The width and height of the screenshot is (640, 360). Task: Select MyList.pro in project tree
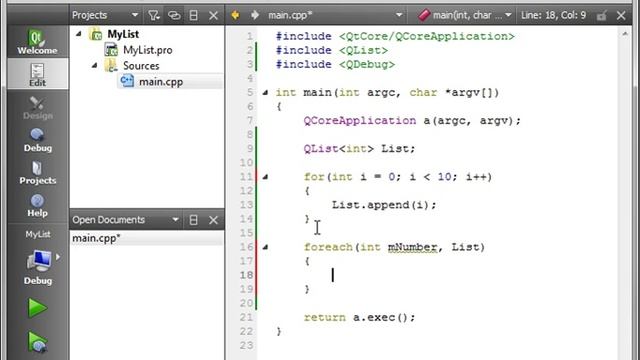[x=147, y=50]
